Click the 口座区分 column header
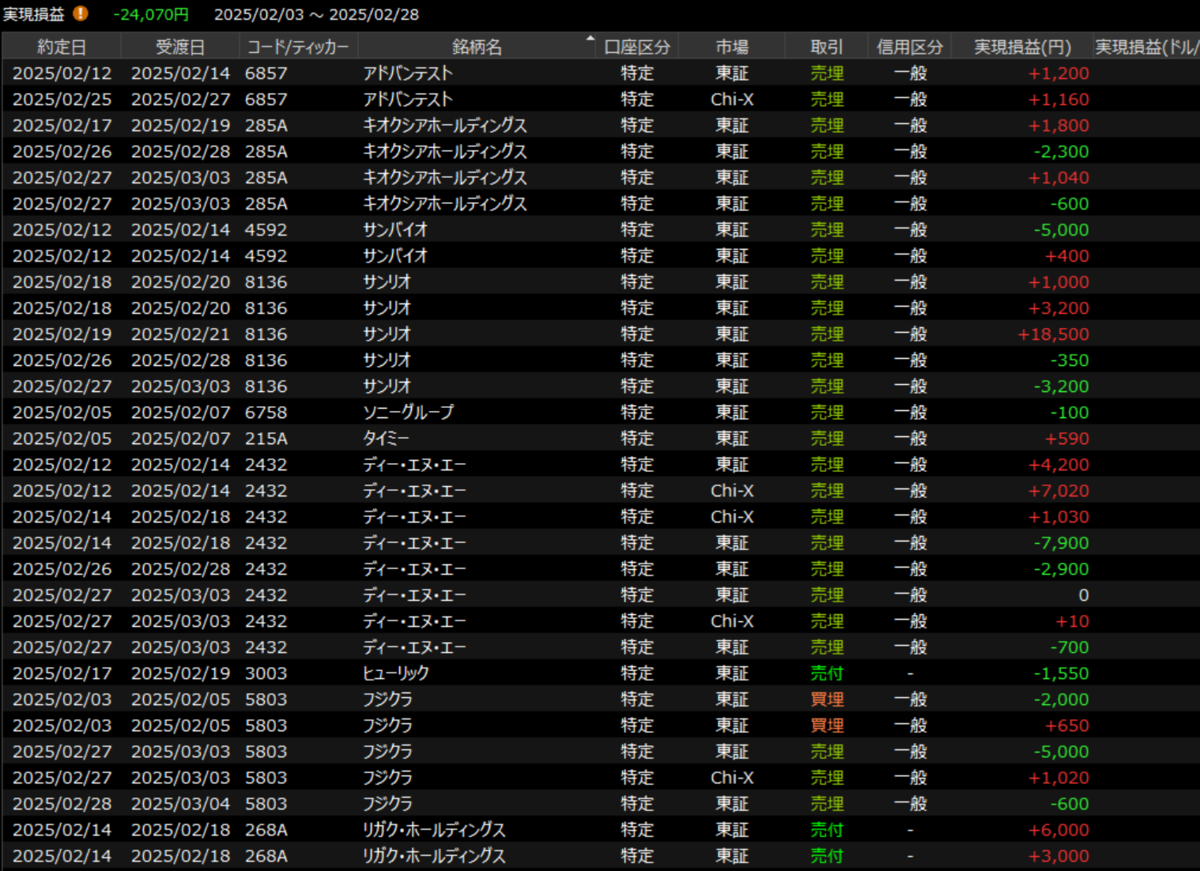 coord(637,47)
